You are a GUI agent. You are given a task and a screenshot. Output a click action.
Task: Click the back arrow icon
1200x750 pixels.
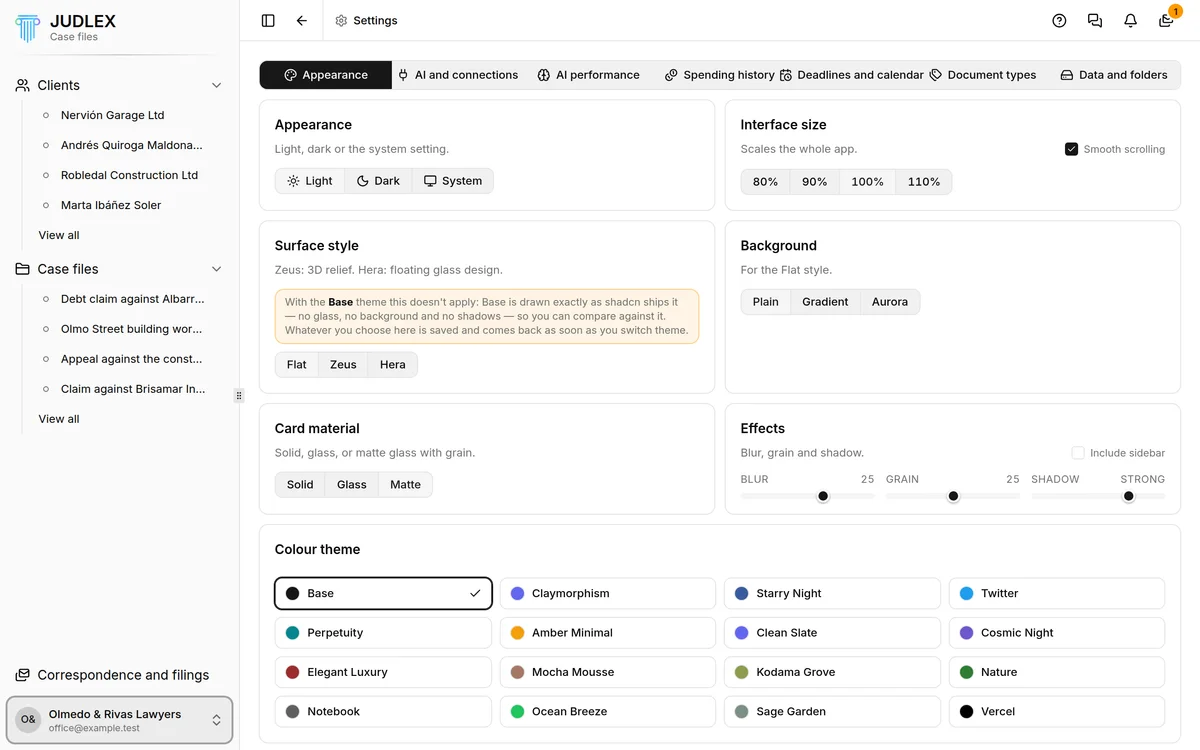coord(302,20)
